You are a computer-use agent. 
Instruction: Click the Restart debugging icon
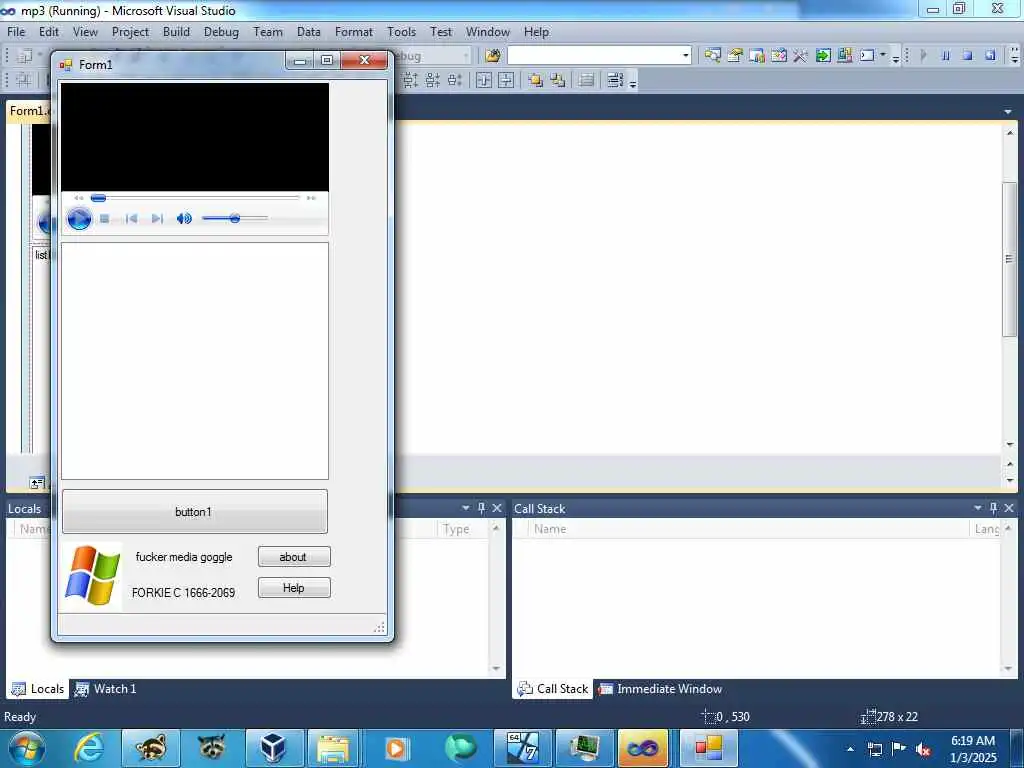point(990,56)
